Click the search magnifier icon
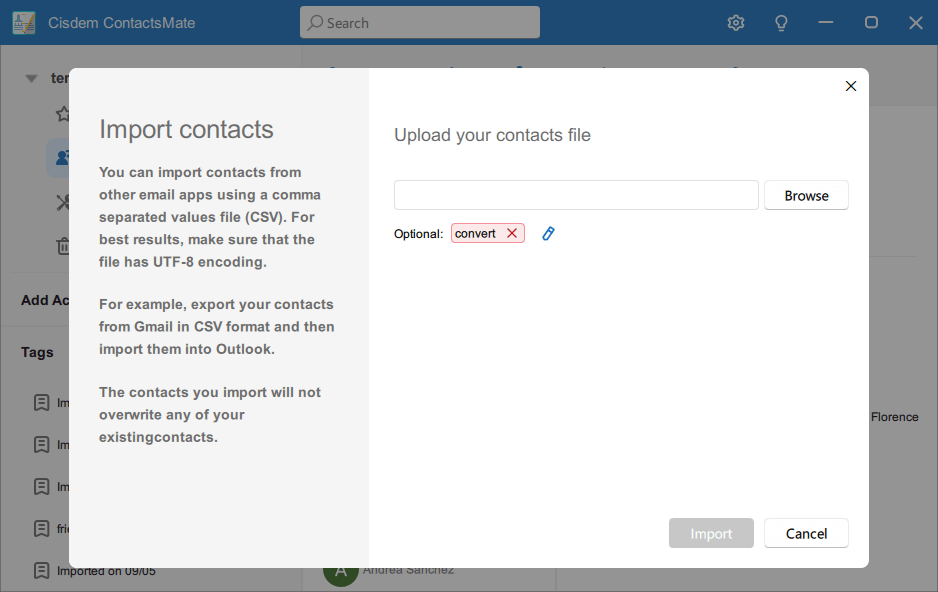Screen dimensions: 938x592 (315, 23)
